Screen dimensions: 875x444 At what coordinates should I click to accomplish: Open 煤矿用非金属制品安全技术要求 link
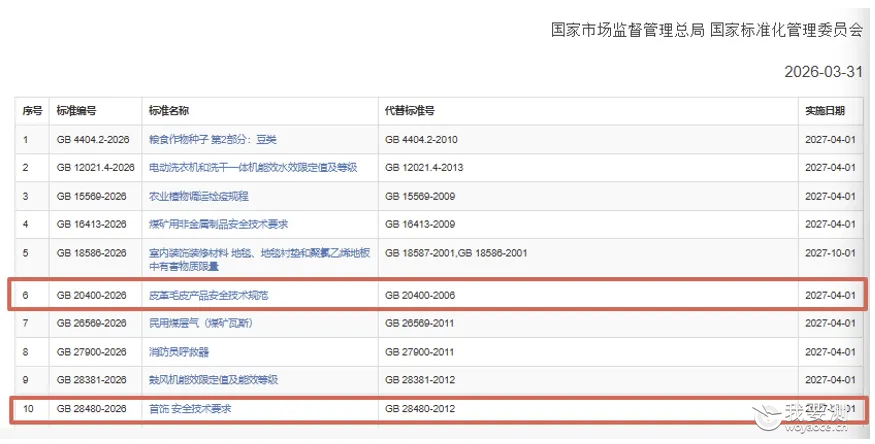pos(218,224)
